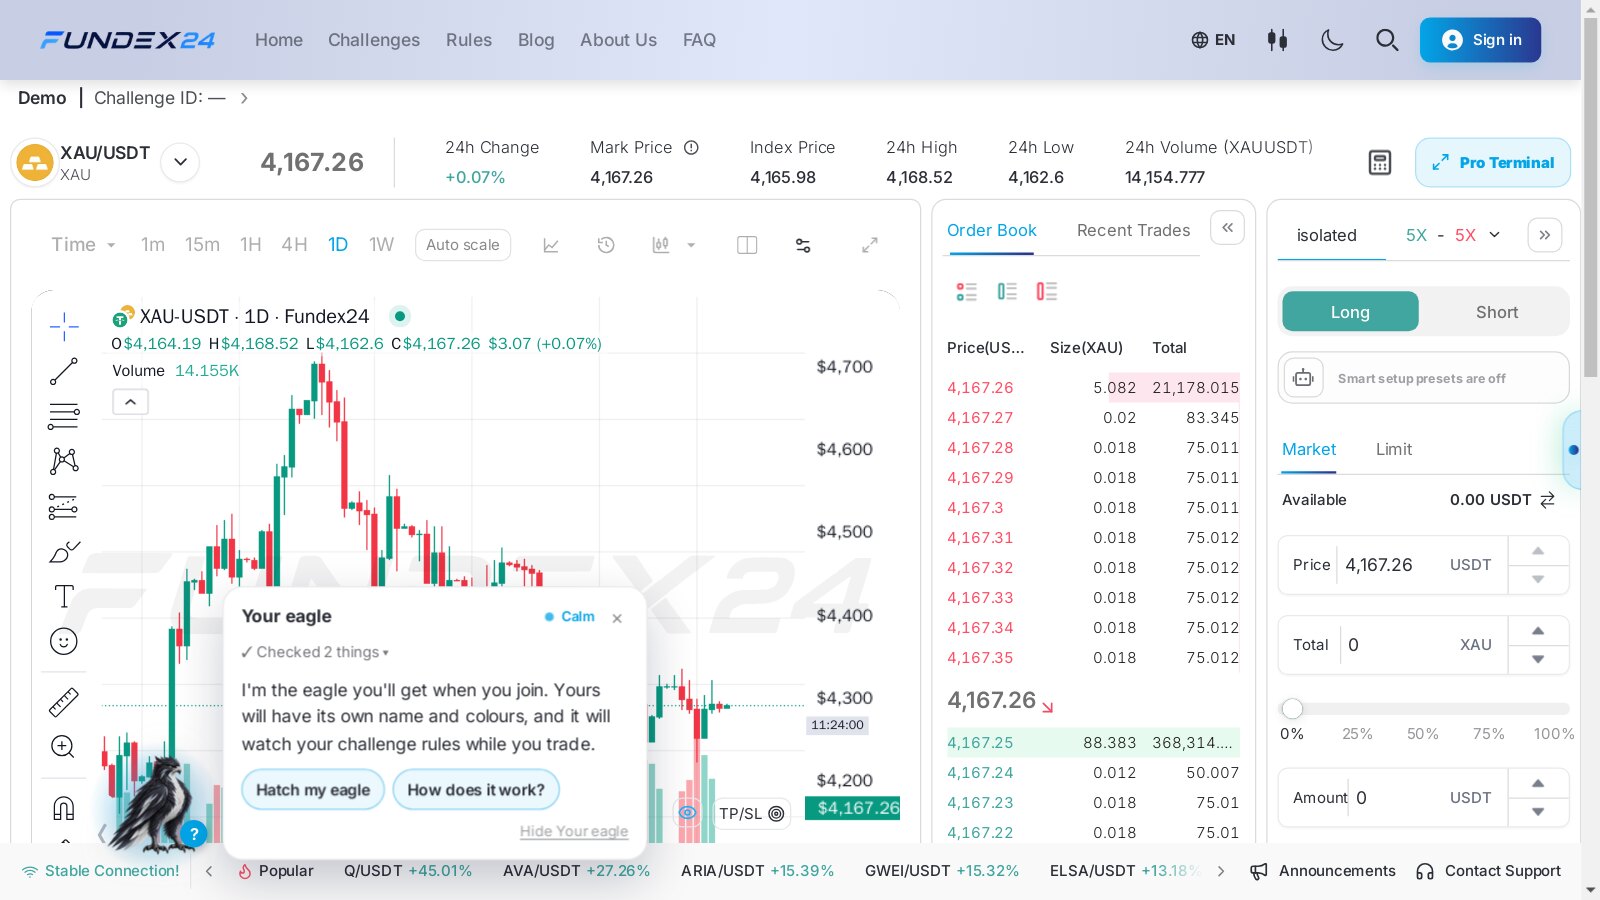Open the chart indicators icon
1600x900 pixels.
pyautogui.click(x=551, y=245)
